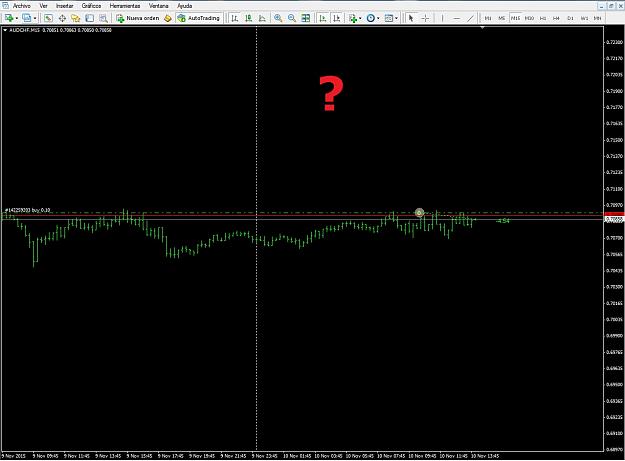
Task: Select the crosshair tool
Action: tap(425, 18)
